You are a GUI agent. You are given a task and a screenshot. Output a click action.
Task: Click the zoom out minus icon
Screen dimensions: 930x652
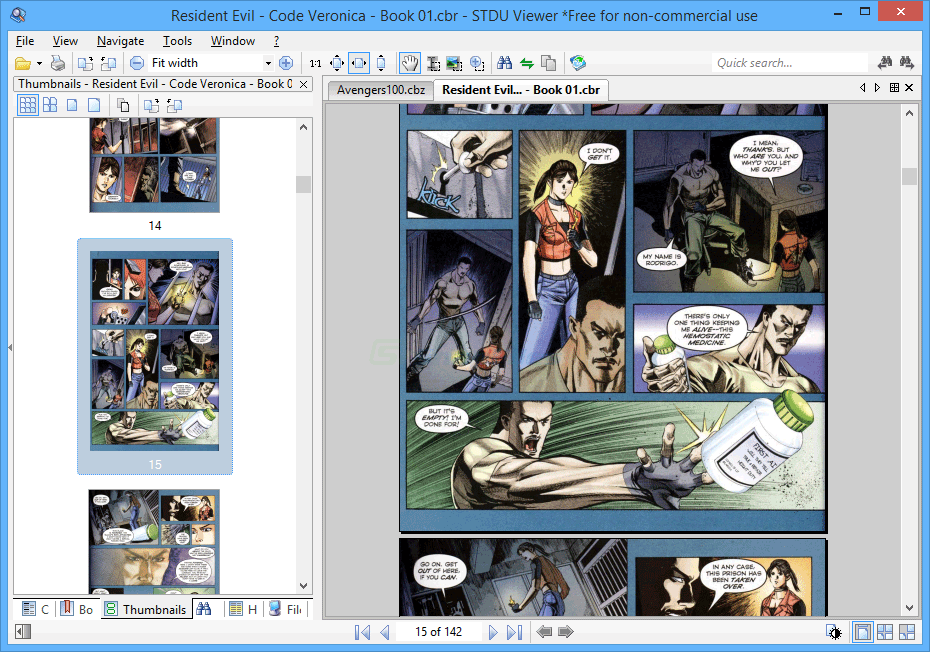tap(137, 63)
